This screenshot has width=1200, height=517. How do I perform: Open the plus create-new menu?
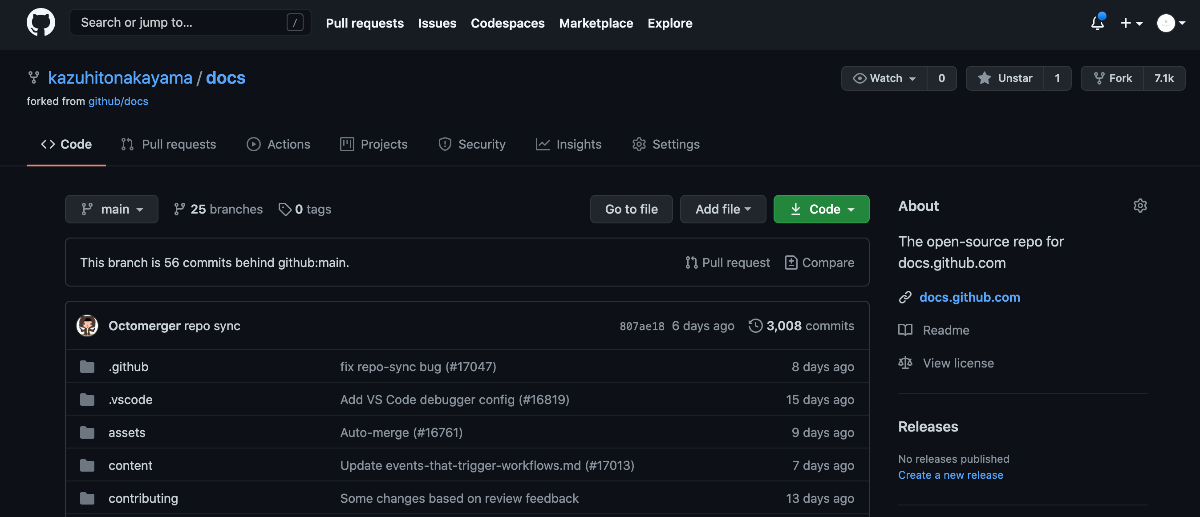[x=1132, y=23]
